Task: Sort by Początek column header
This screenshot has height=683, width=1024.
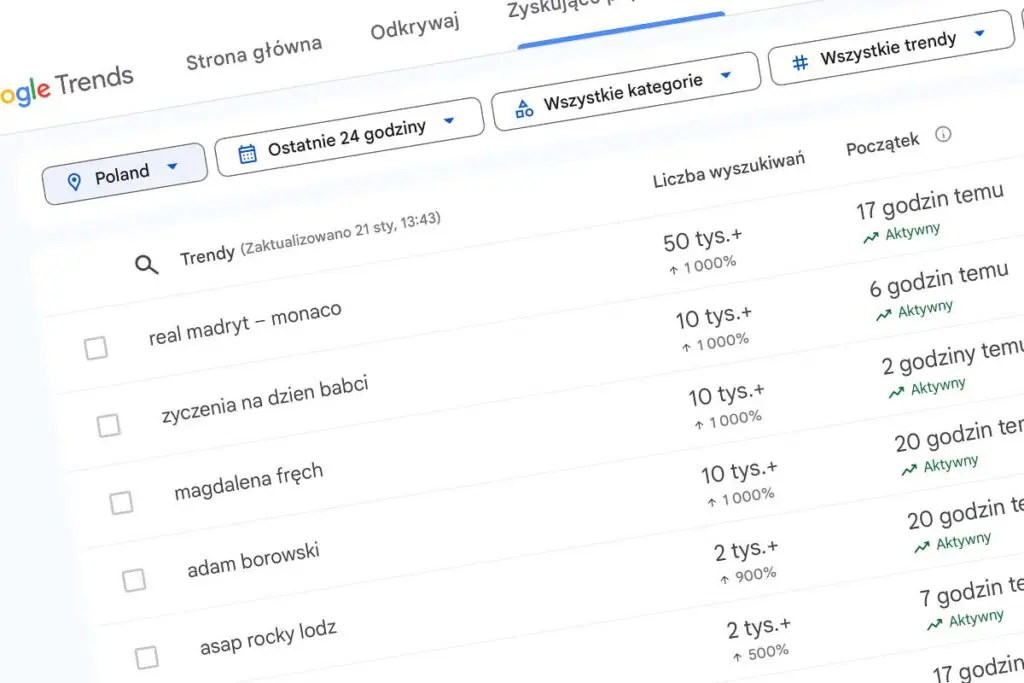Action: click(x=882, y=144)
